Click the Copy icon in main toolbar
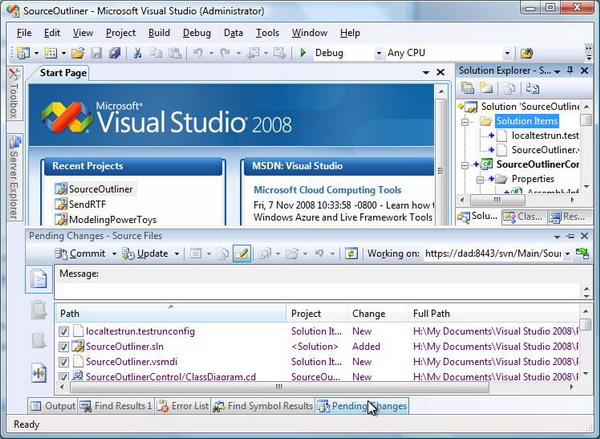This screenshot has height=439, width=600. tap(156, 53)
